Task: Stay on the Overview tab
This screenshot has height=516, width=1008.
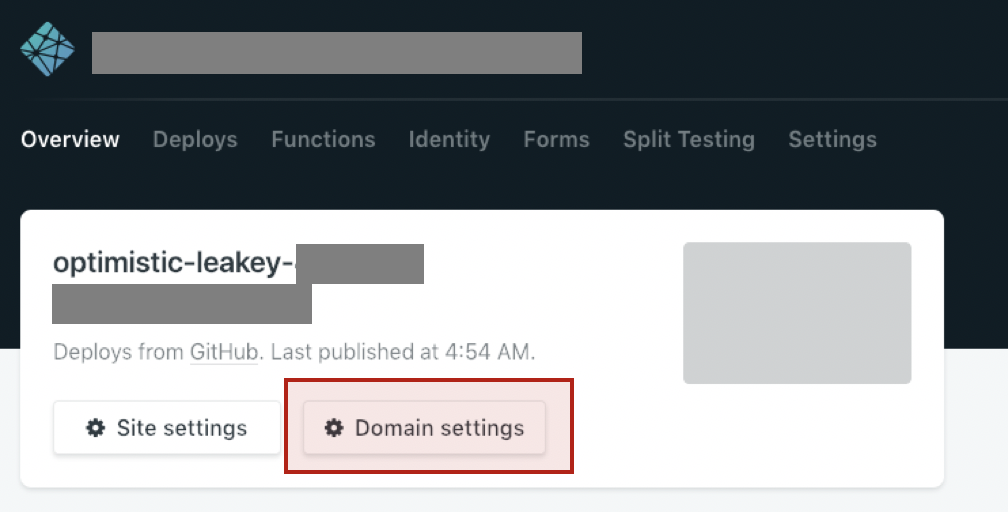Action: pos(70,139)
